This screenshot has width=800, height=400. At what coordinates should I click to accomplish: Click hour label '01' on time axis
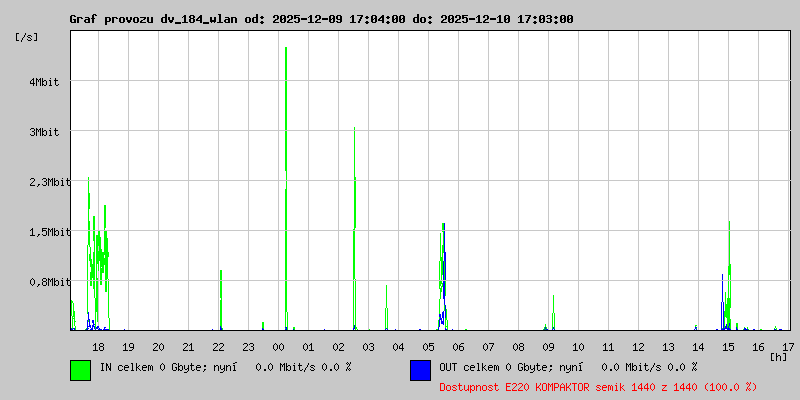pyautogui.click(x=308, y=347)
